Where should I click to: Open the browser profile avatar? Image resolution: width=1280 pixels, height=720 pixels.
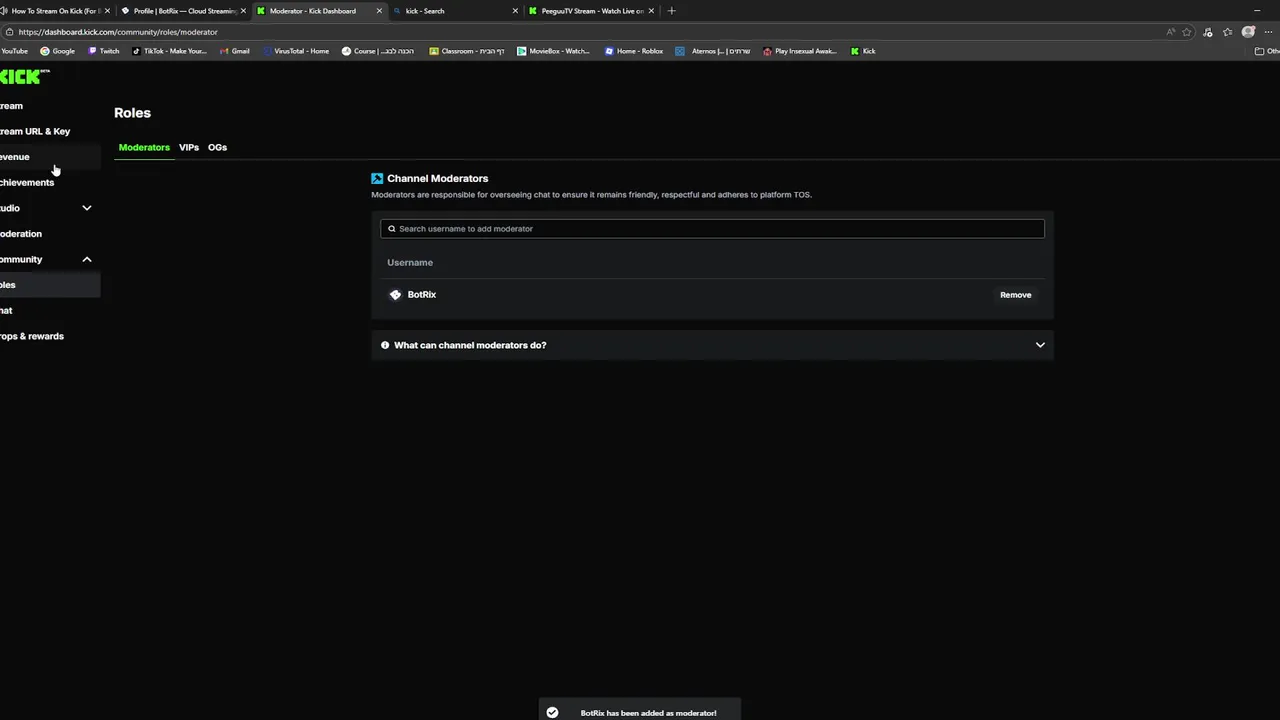point(1248,32)
